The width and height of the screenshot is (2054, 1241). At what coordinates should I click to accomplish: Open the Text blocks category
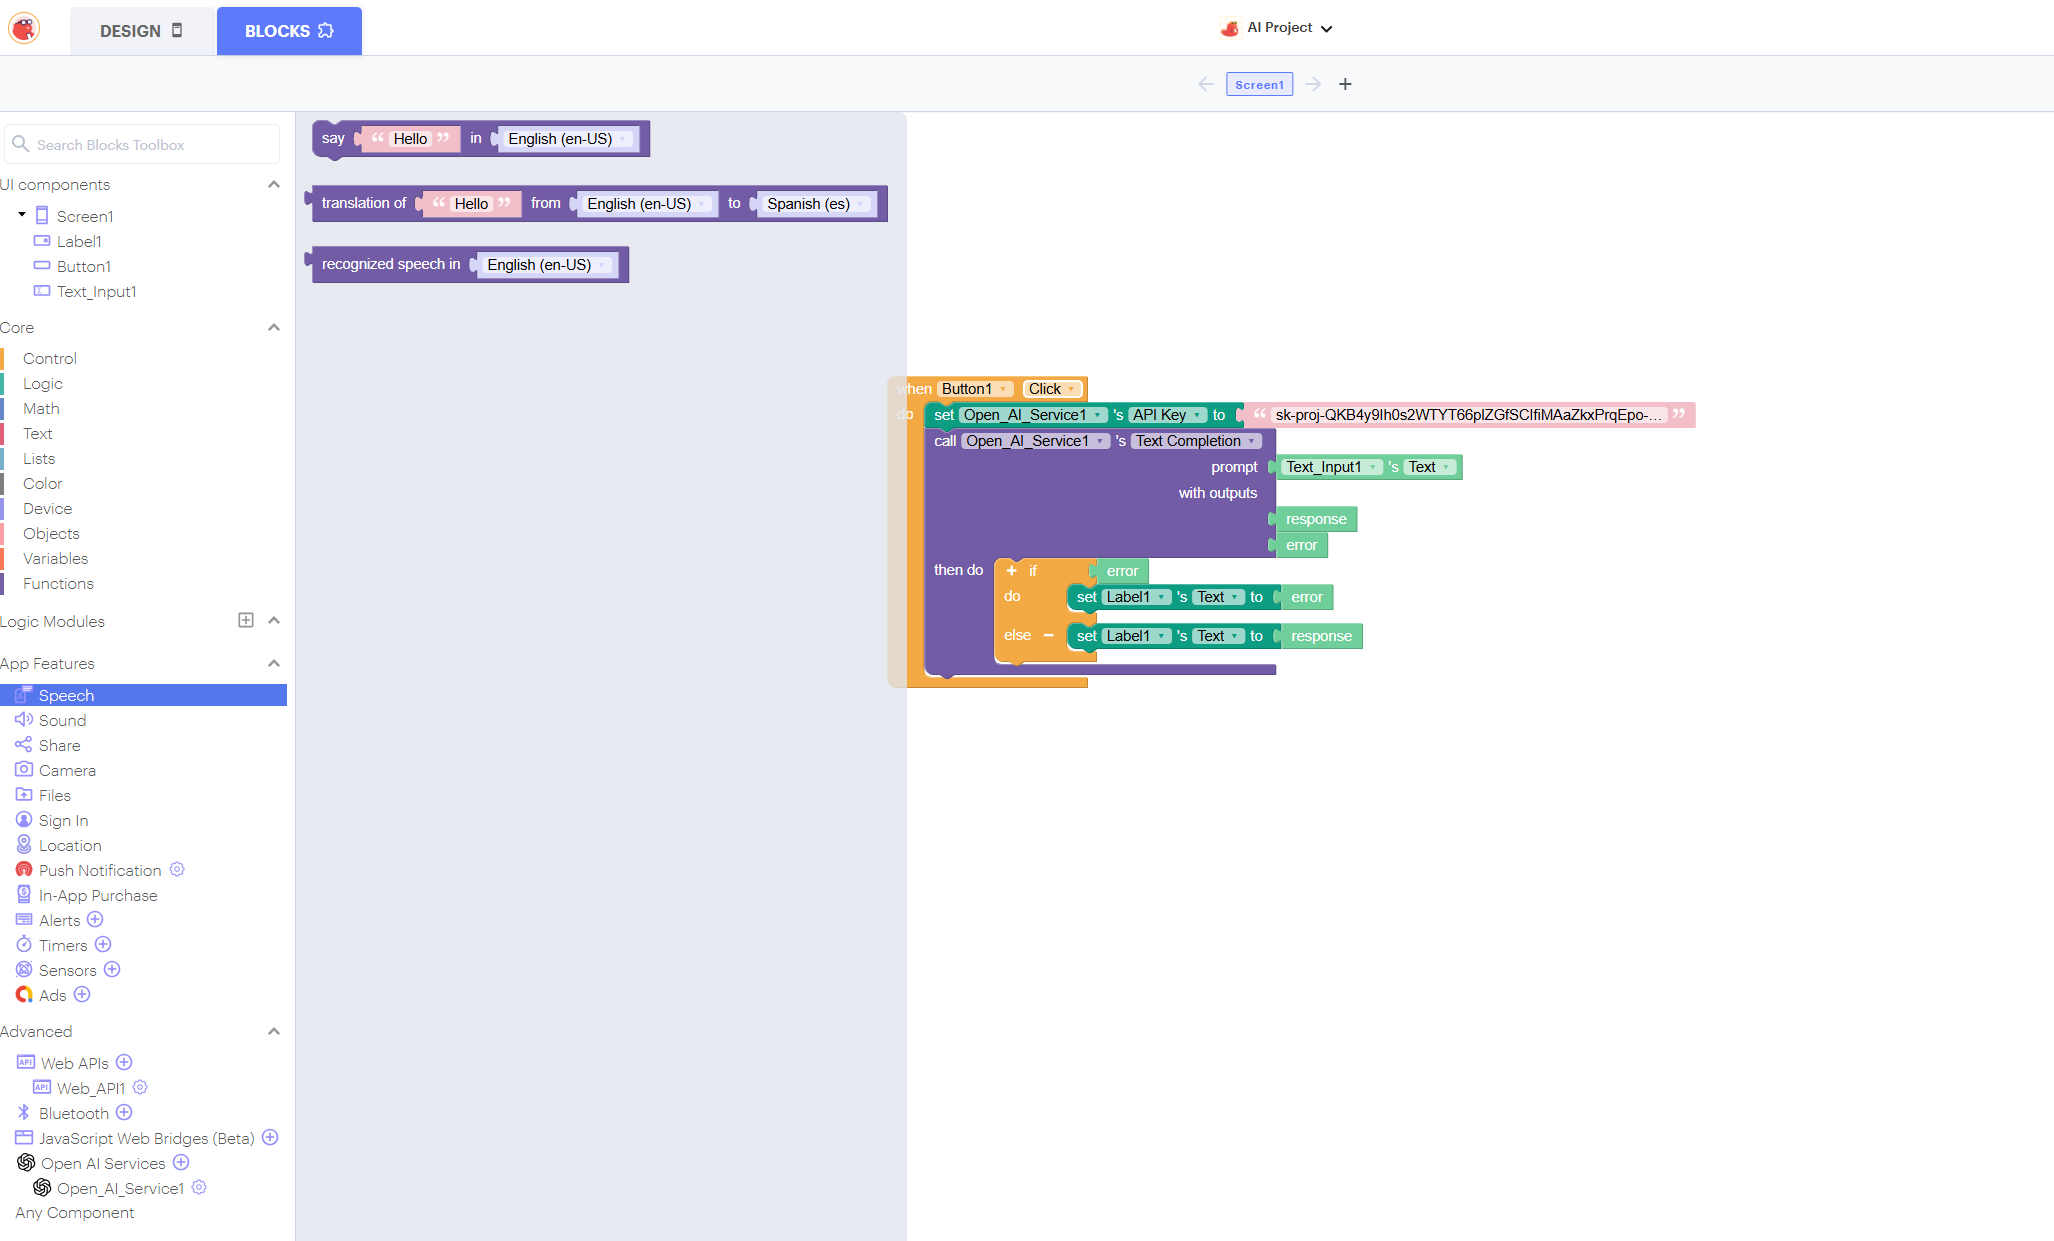(x=38, y=433)
